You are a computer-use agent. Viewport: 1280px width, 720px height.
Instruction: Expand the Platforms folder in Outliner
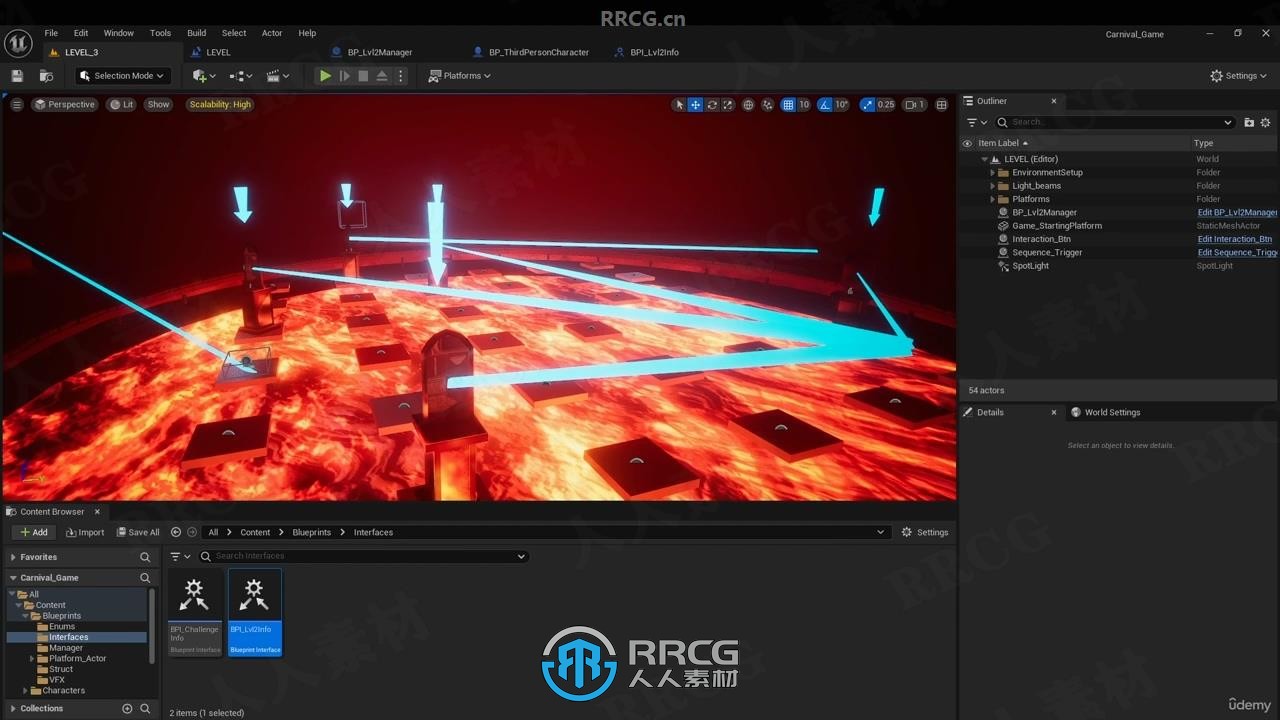[x=993, y=199]
